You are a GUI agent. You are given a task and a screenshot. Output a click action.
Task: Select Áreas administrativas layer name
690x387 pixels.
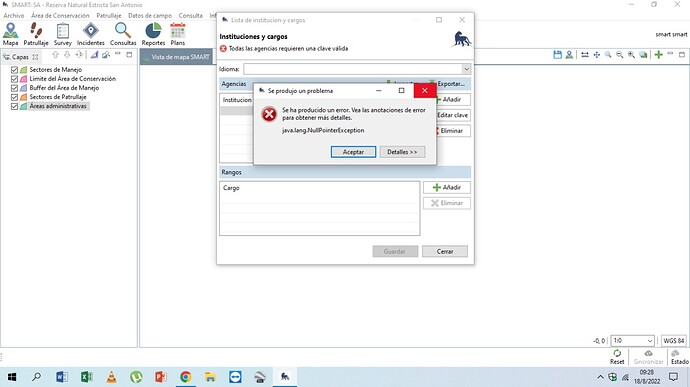point(58,106)
